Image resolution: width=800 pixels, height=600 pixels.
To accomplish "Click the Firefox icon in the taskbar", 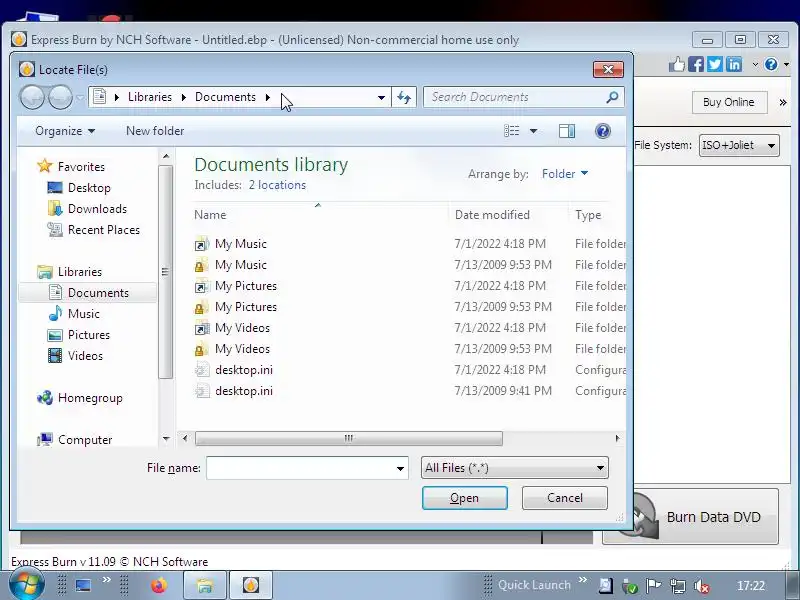I will (x=159, y=585).
